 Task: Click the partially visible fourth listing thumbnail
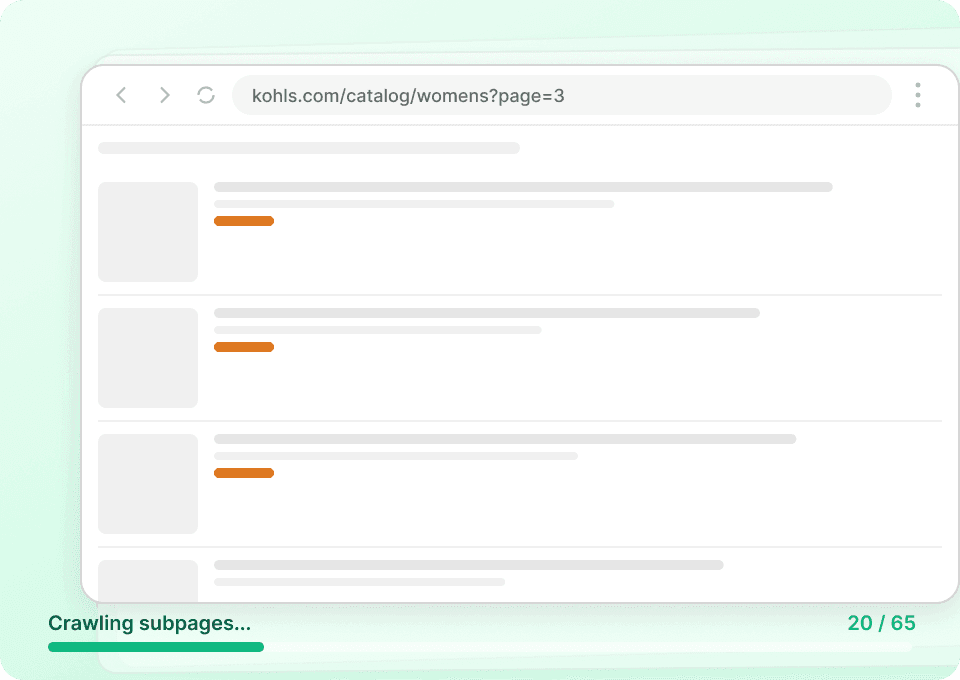[x=148, y=580]
